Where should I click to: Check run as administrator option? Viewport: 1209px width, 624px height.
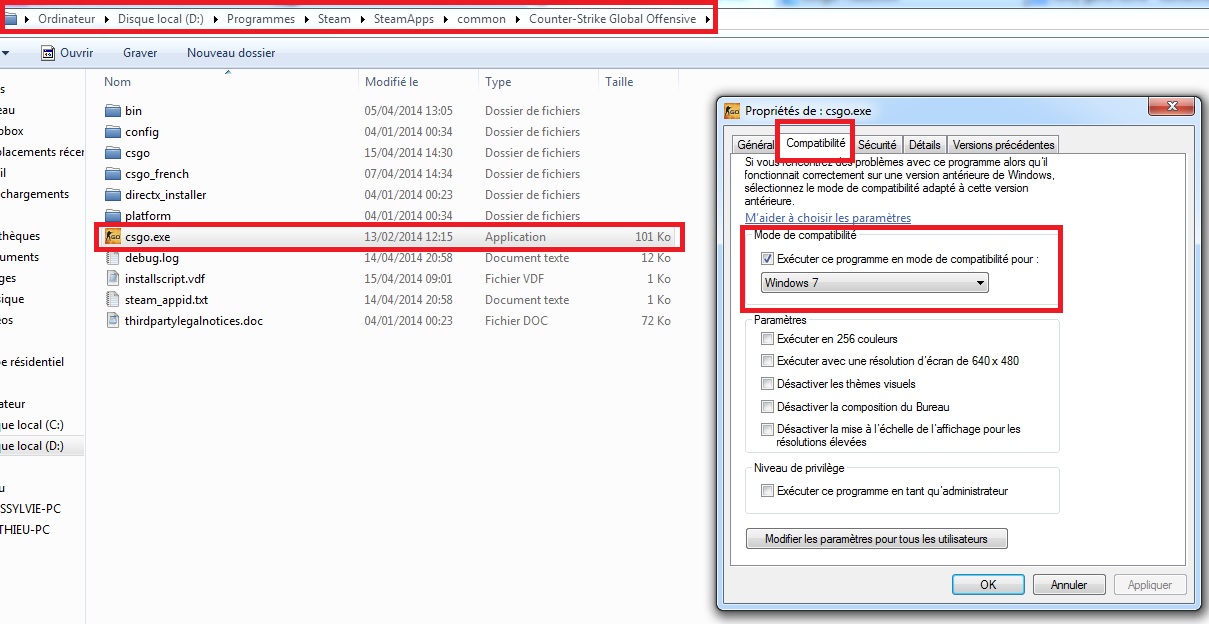(x=767, y=491)
